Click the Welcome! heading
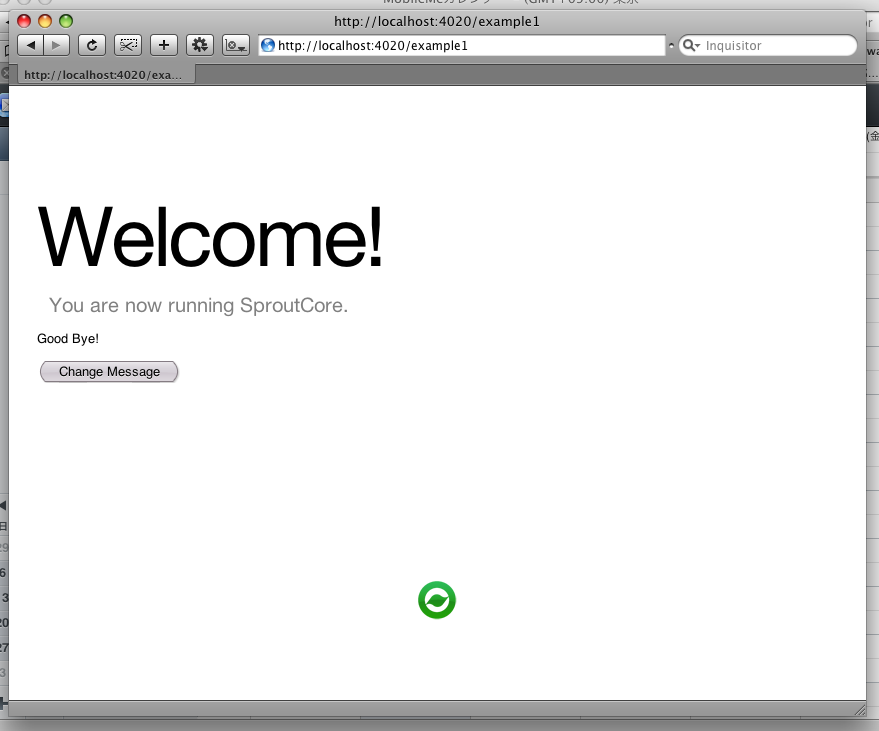This screenshot has width=879, height=731. 210,238
